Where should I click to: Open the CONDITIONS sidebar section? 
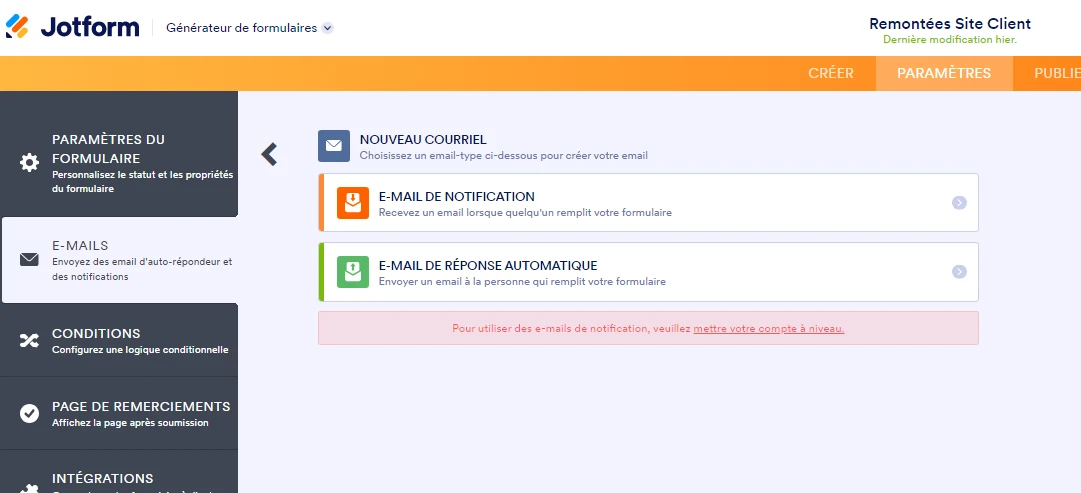pyautogui.click(x=119, y=340)
